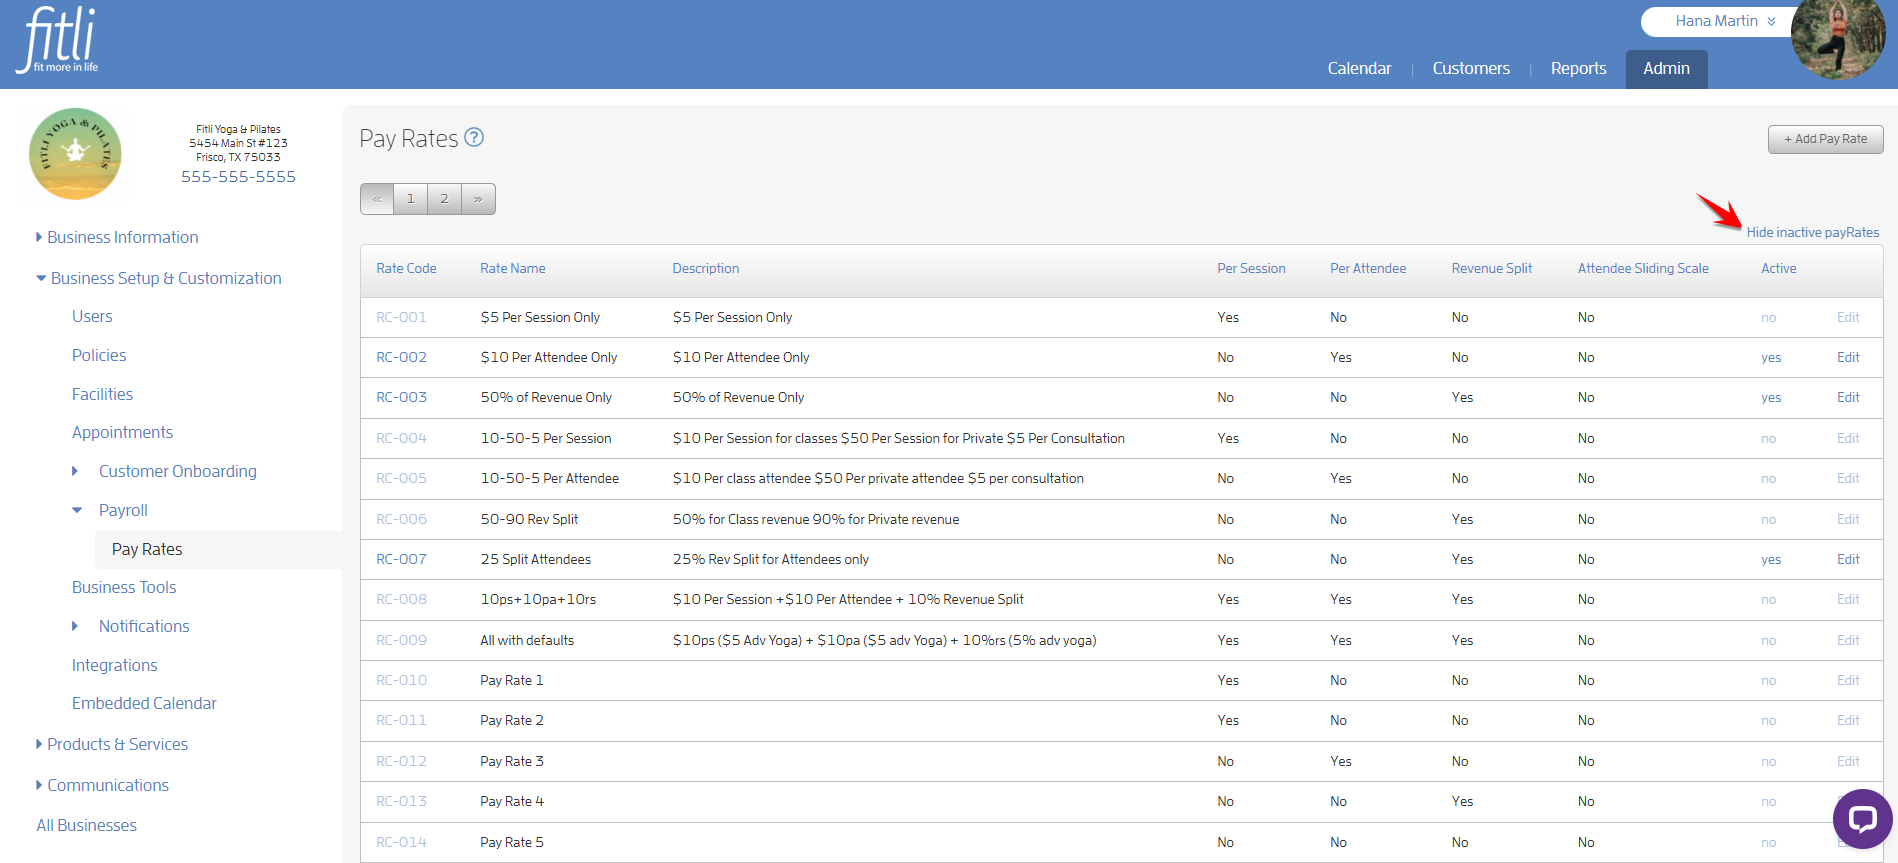Sort by Active column
1898x863 pixels.
(1778, 268)
